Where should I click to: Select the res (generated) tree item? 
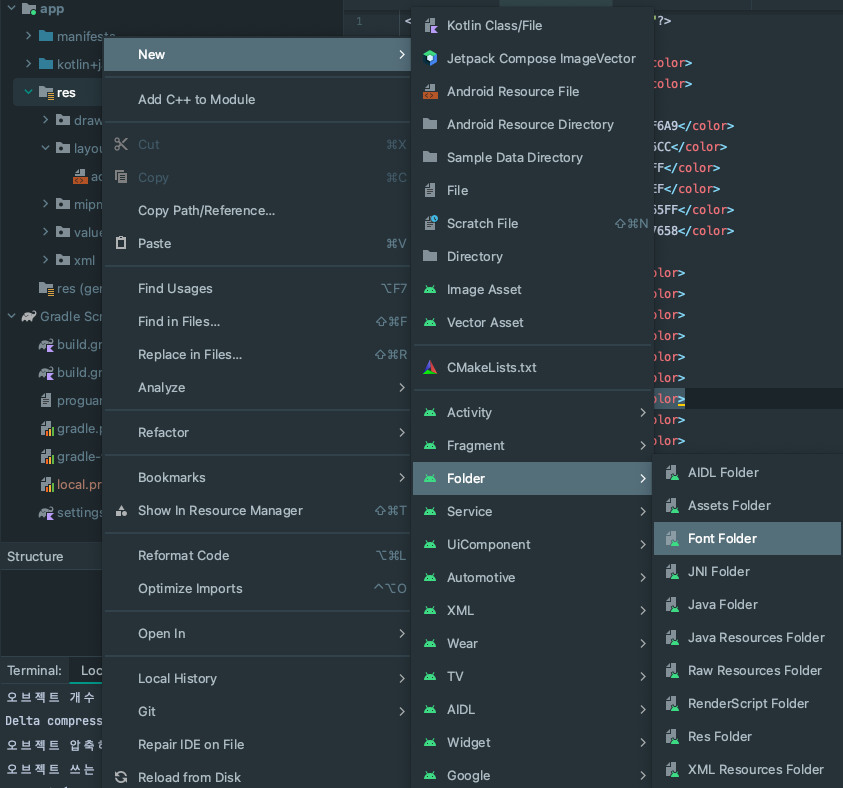[70, 289]
